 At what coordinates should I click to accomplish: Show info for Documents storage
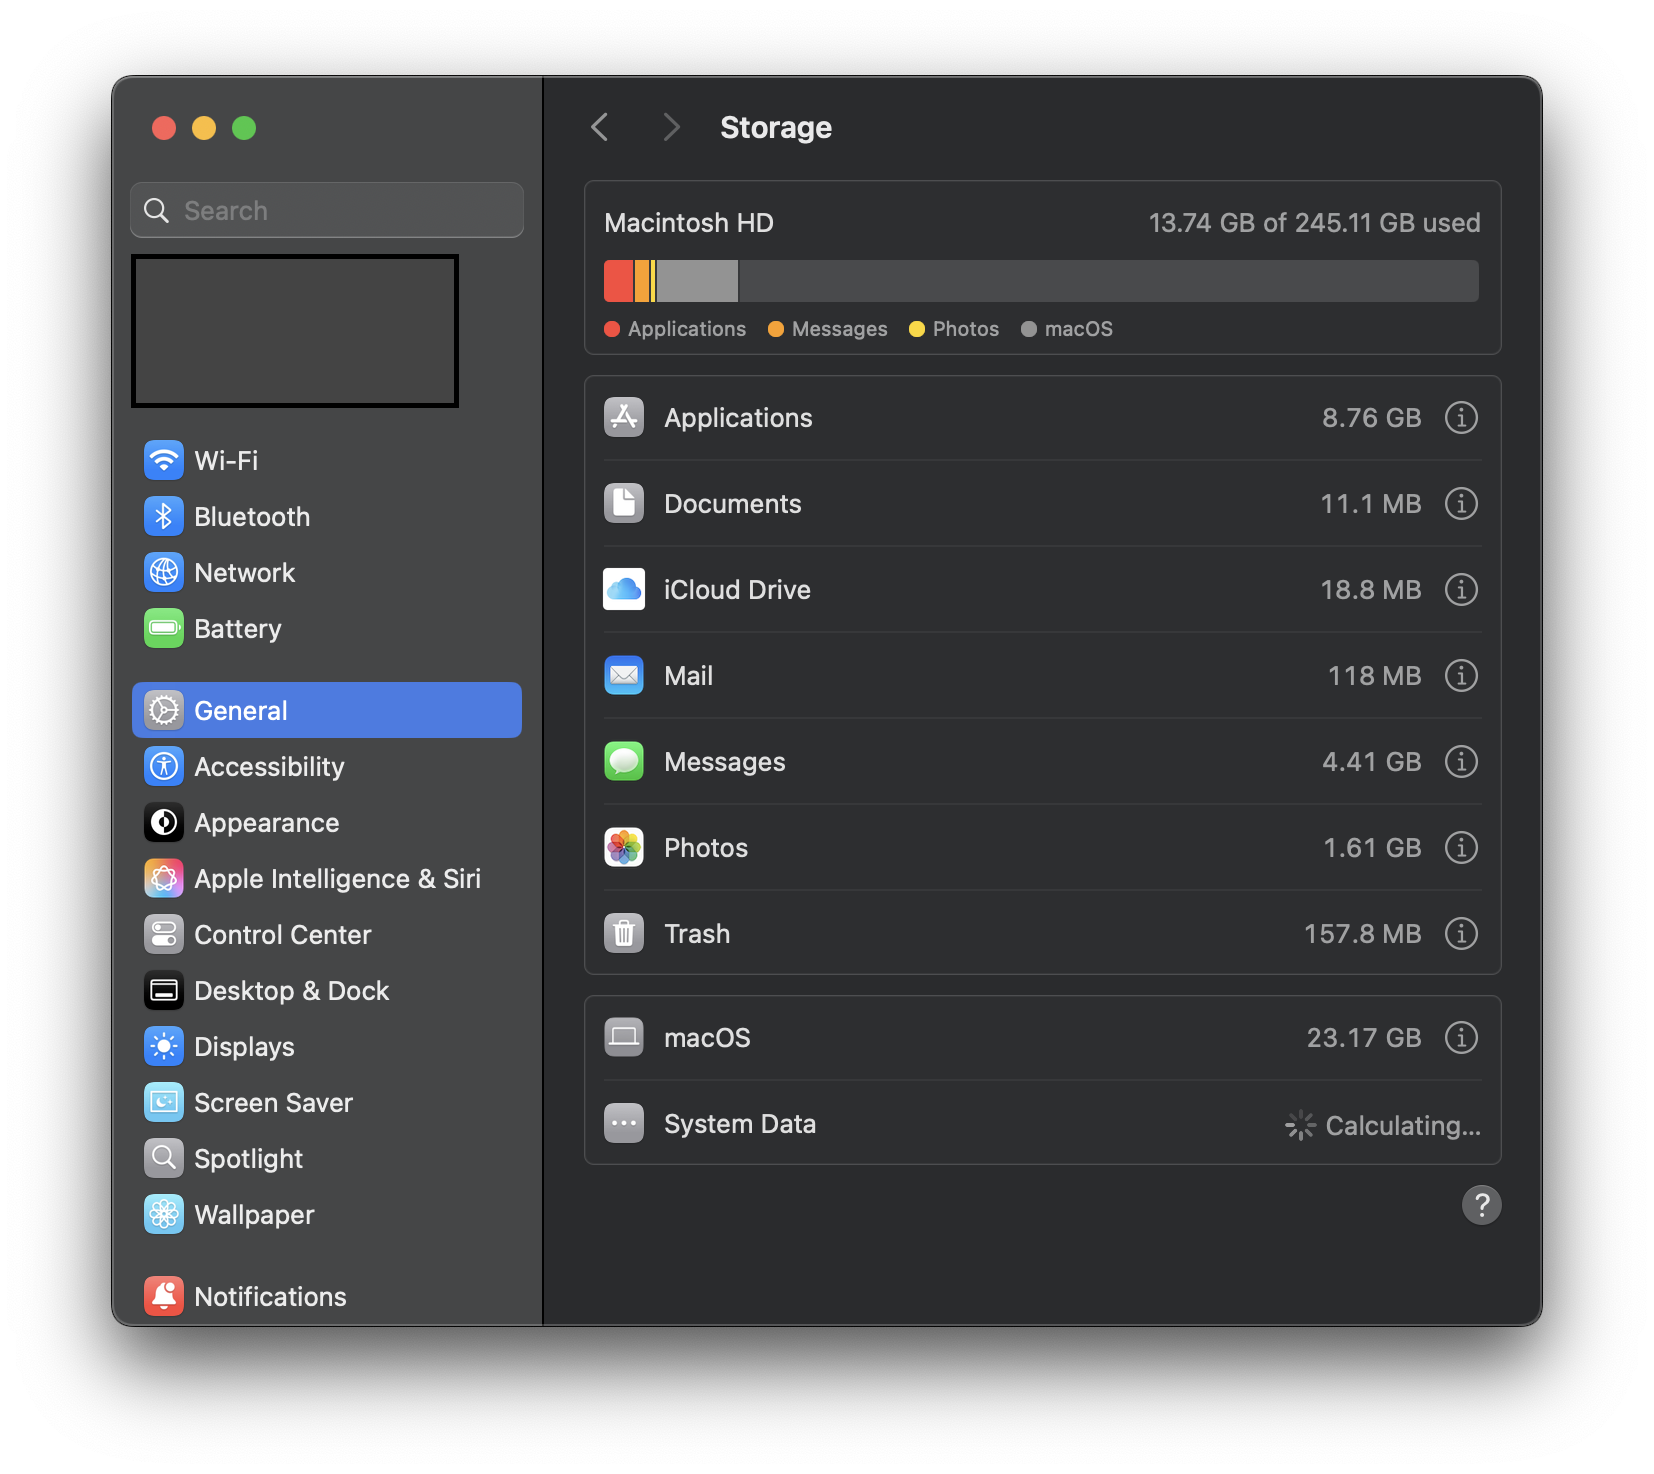click(x=1461, y=503)
